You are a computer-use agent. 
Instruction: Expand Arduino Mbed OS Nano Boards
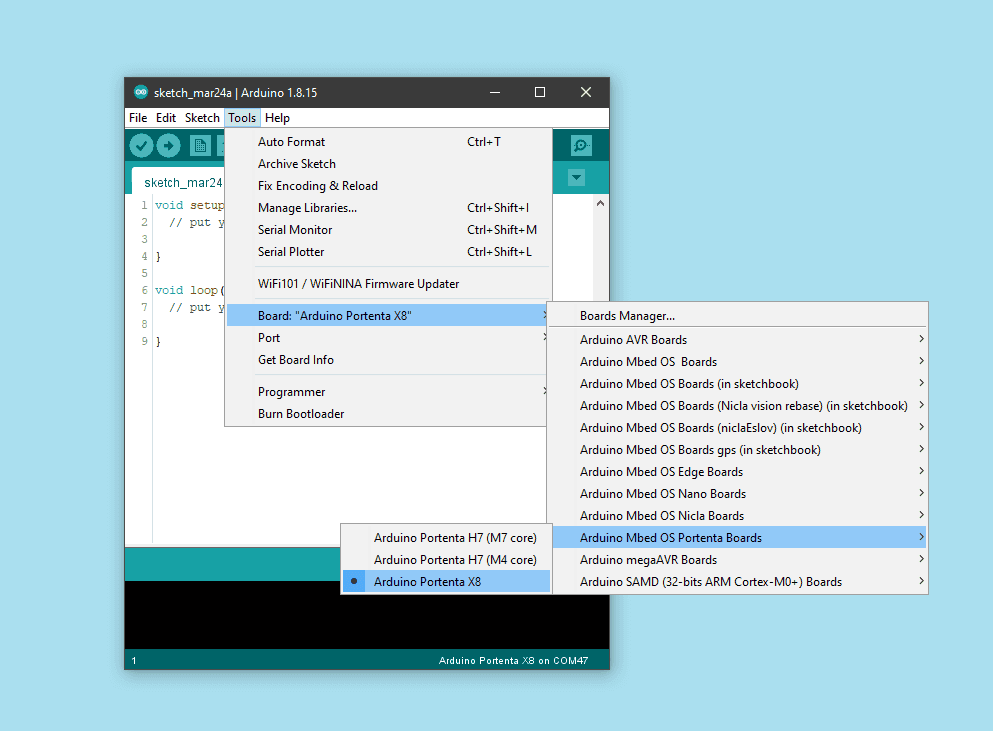(x=738, y=493)
